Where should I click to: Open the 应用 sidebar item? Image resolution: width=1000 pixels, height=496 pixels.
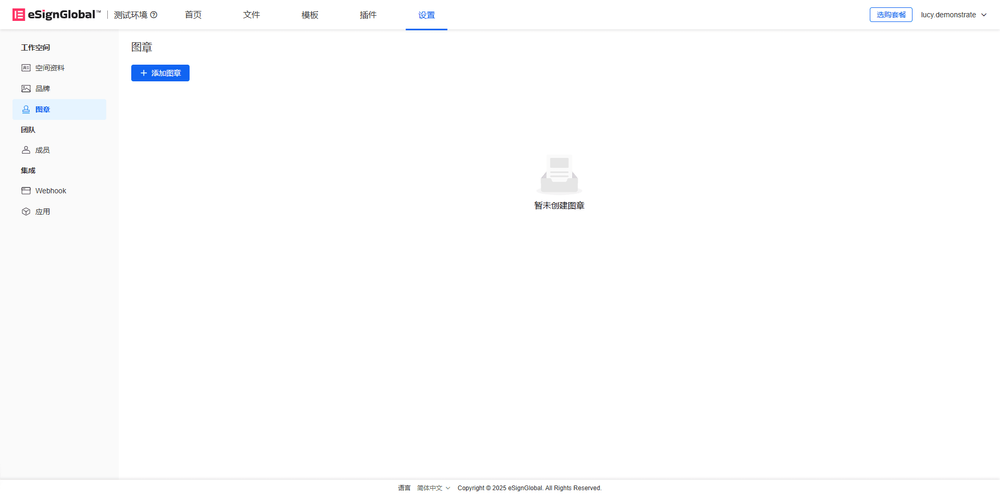(x=42, y=212)
